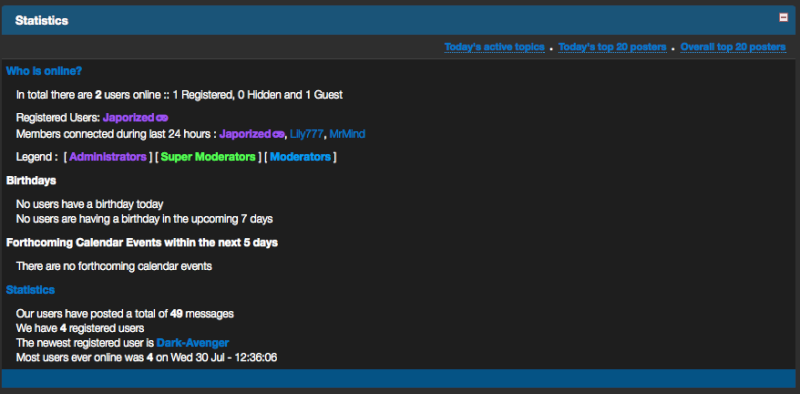Image resolution: width=800 pixels, height=394 pixels.
Task: Open Overall top 20 posters
Action: [x=733, y=47]
